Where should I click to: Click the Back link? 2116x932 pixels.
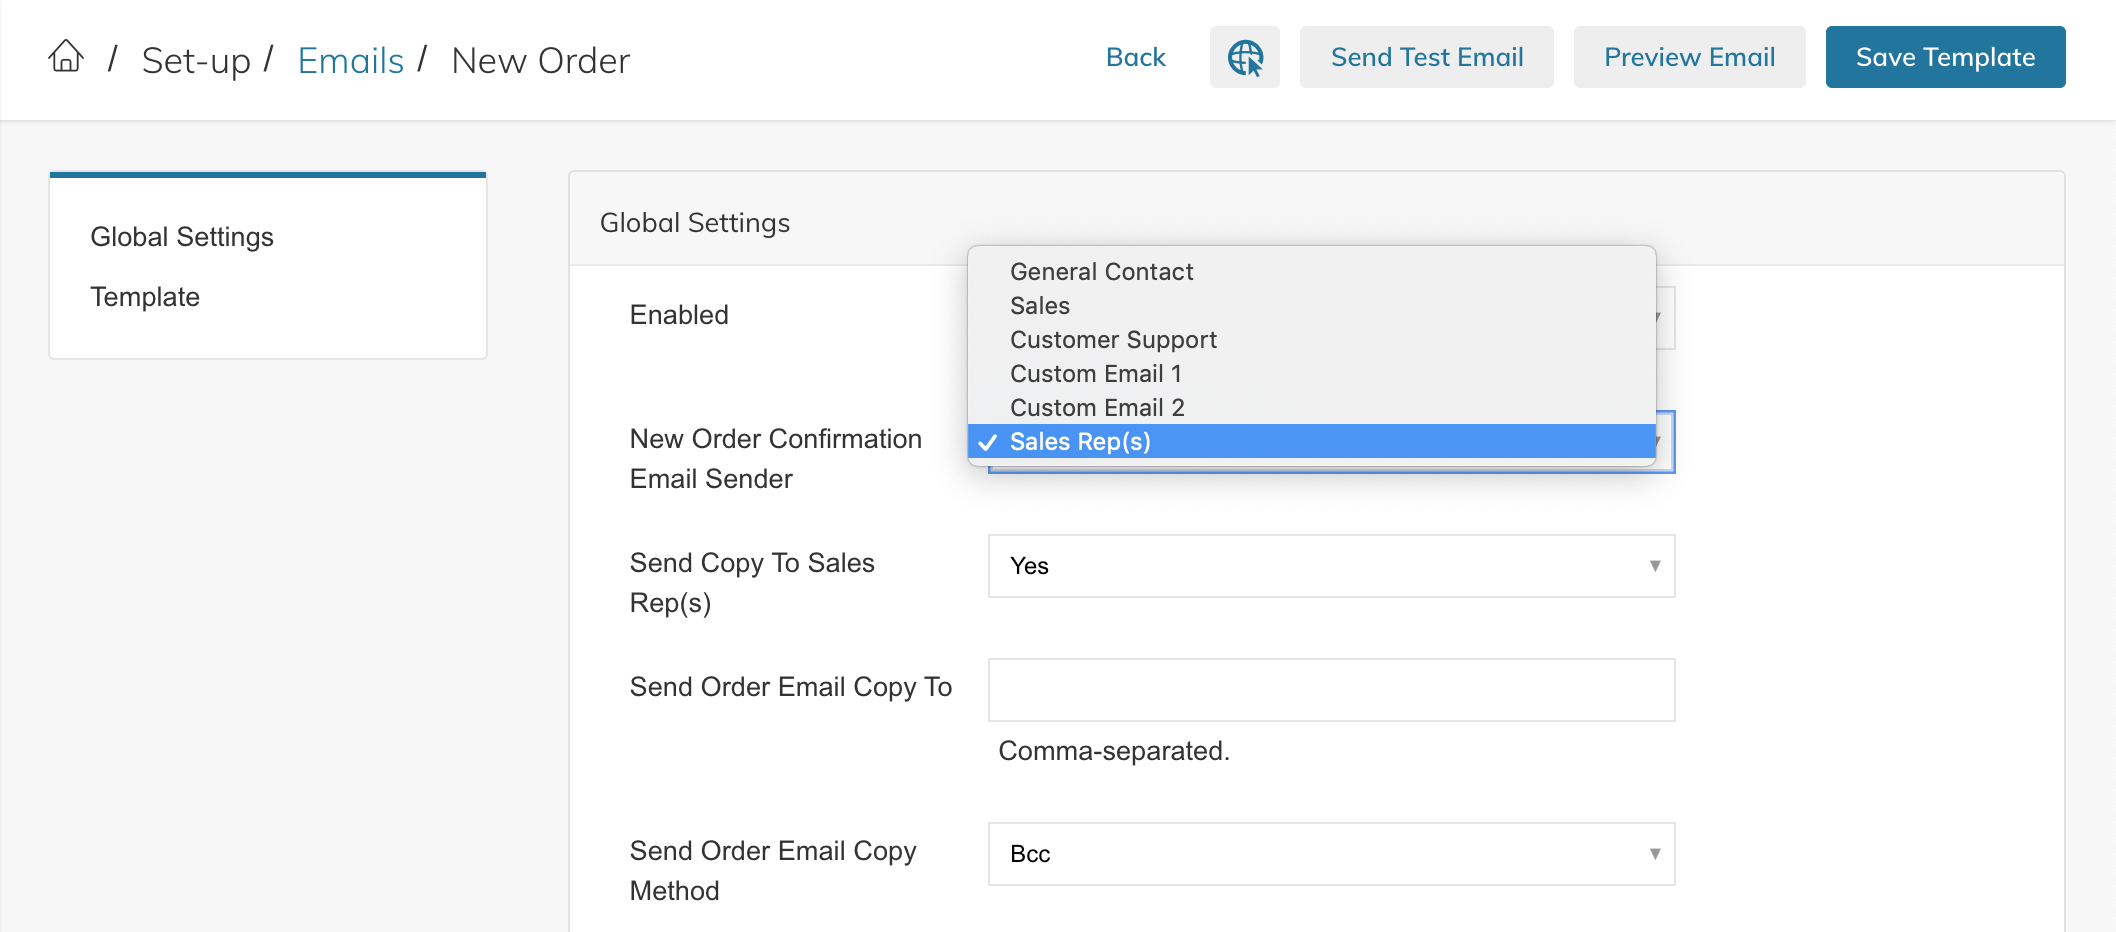pos(1136,57)
